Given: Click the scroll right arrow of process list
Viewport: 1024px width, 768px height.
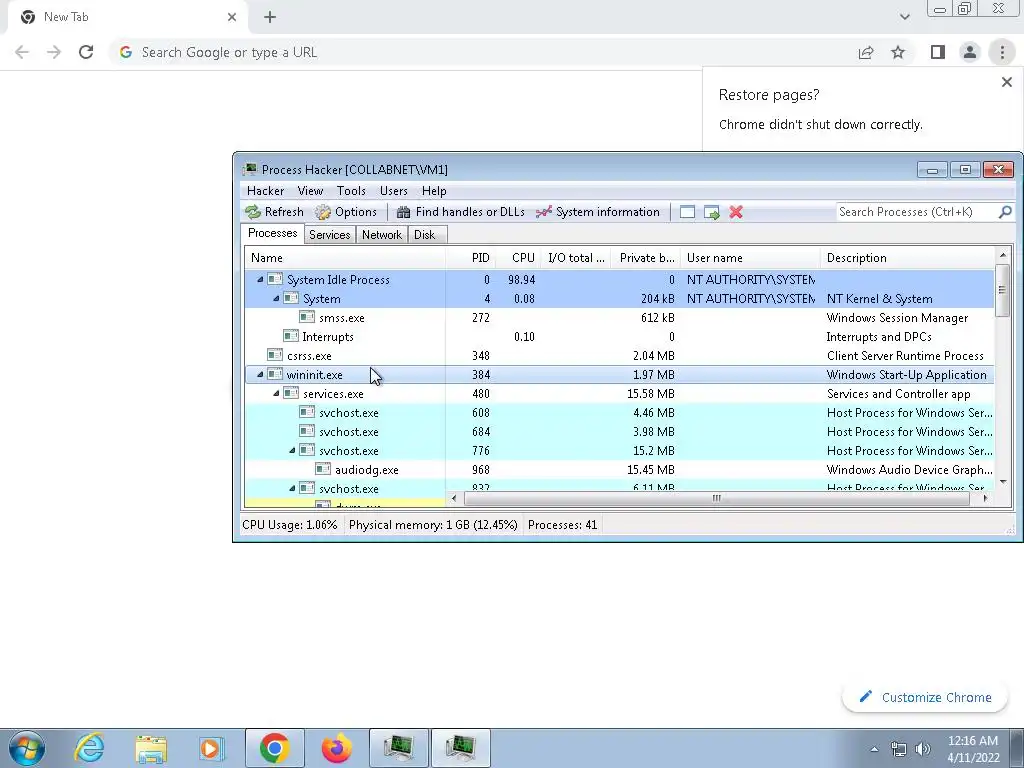Looking at the screenshot, I should [x=985, y=498].
